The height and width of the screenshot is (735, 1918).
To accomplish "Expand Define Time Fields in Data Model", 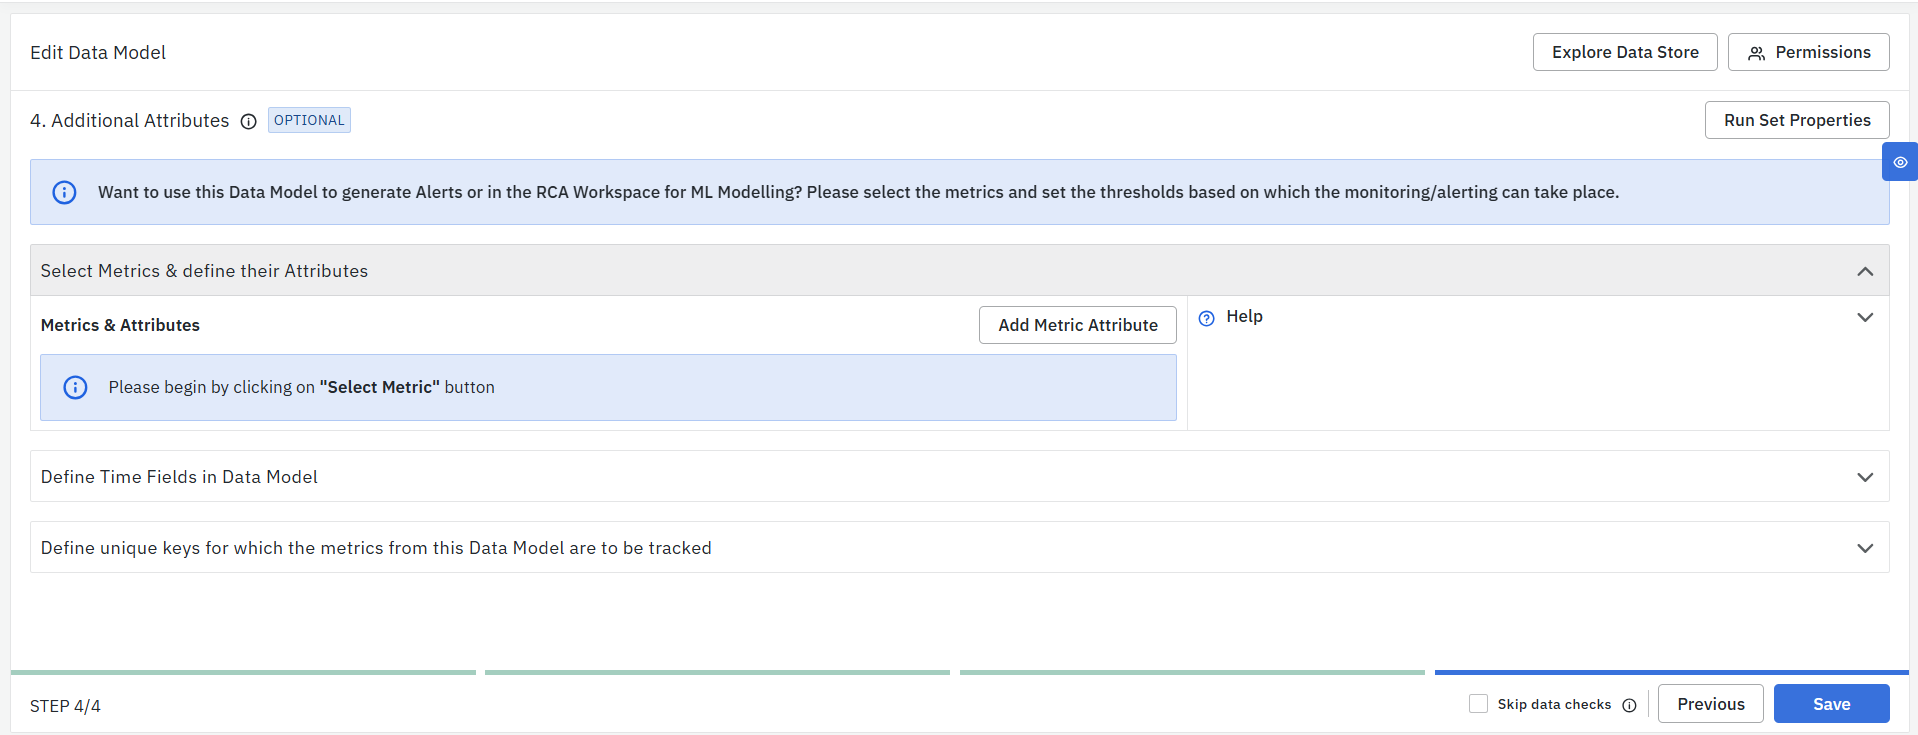I will 1865,477.
